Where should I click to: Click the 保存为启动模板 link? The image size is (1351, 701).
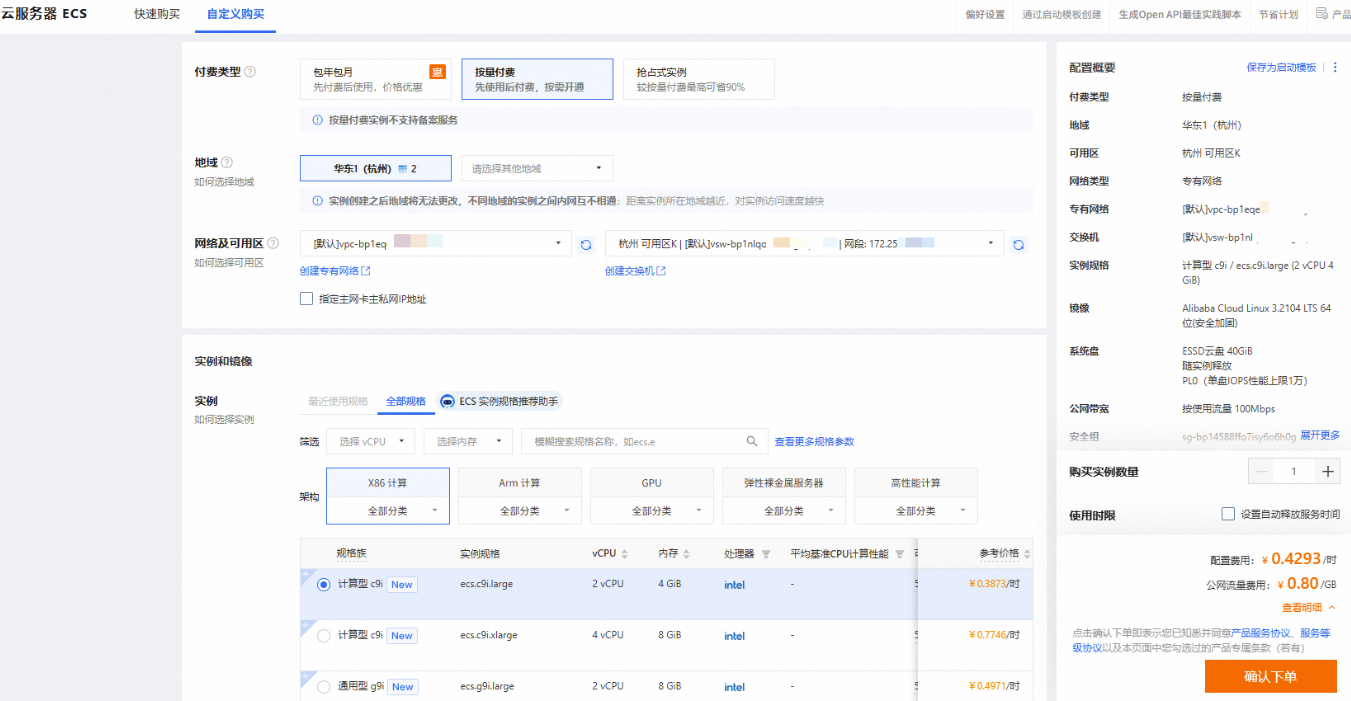coord(1281,67)
